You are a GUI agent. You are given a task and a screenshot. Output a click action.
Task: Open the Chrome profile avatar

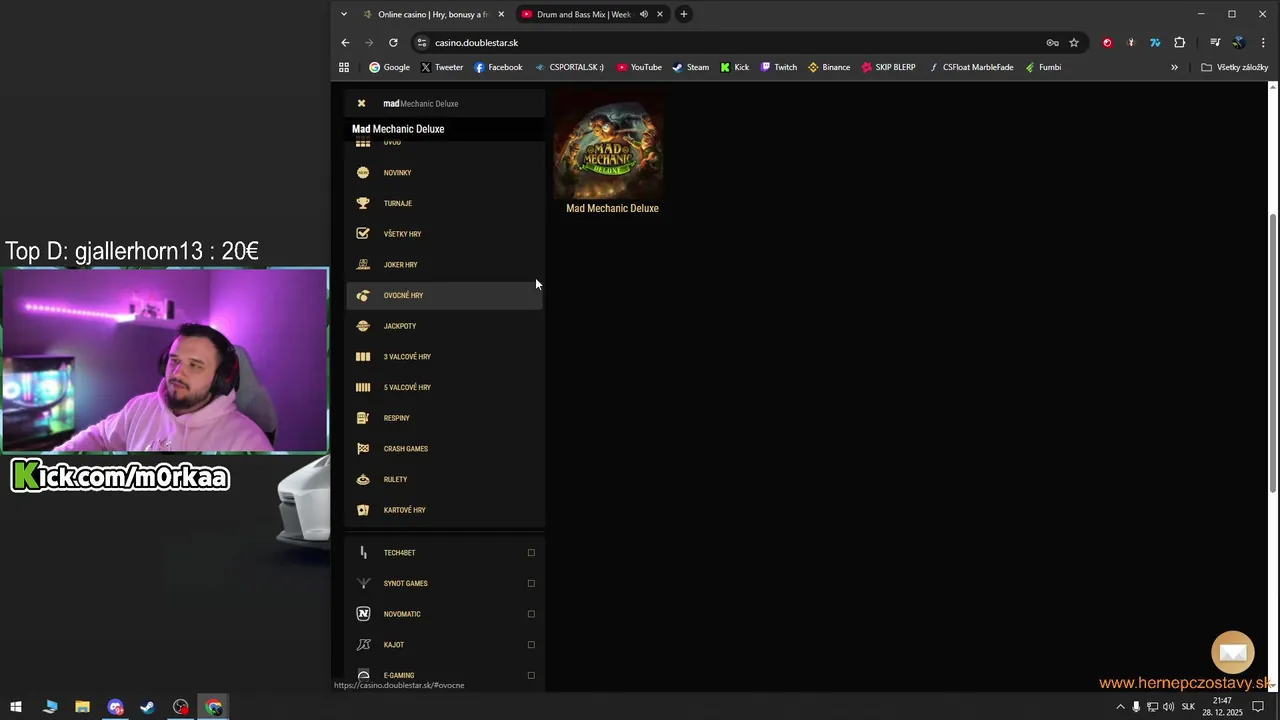tap(1238, 43)
